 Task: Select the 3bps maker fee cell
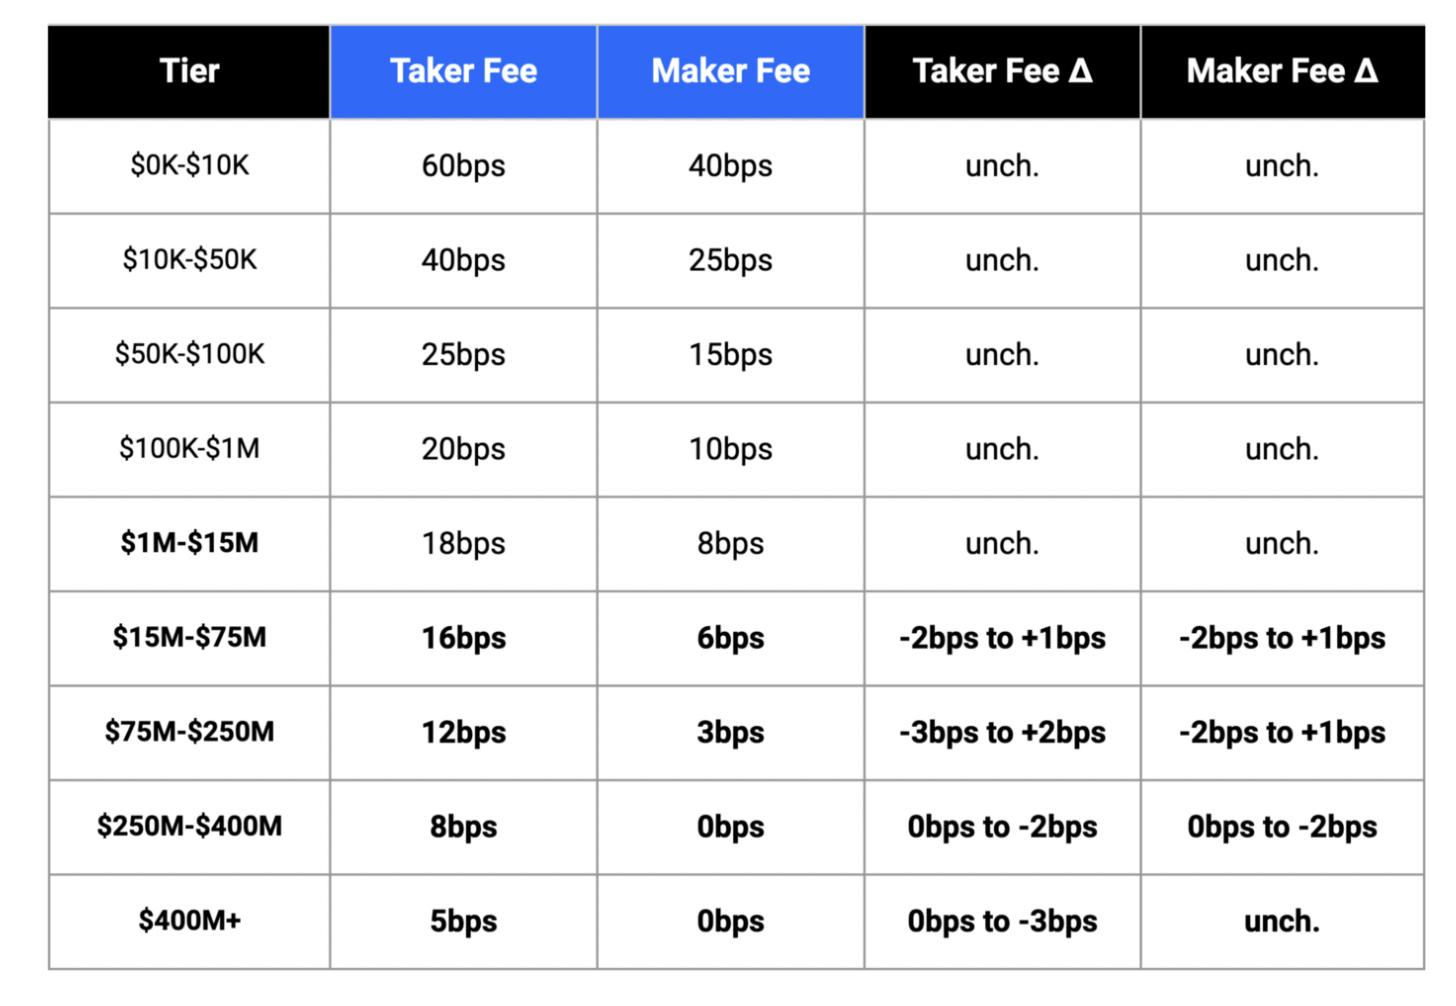click(730, 732)
